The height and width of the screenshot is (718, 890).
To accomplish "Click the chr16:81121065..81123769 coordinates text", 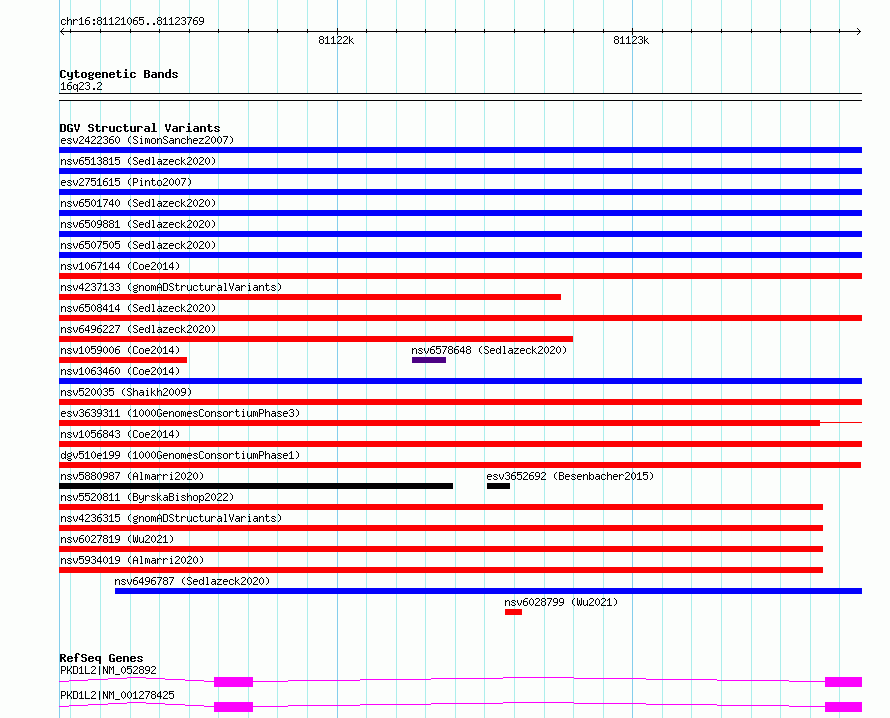I will tap(132, 21).
